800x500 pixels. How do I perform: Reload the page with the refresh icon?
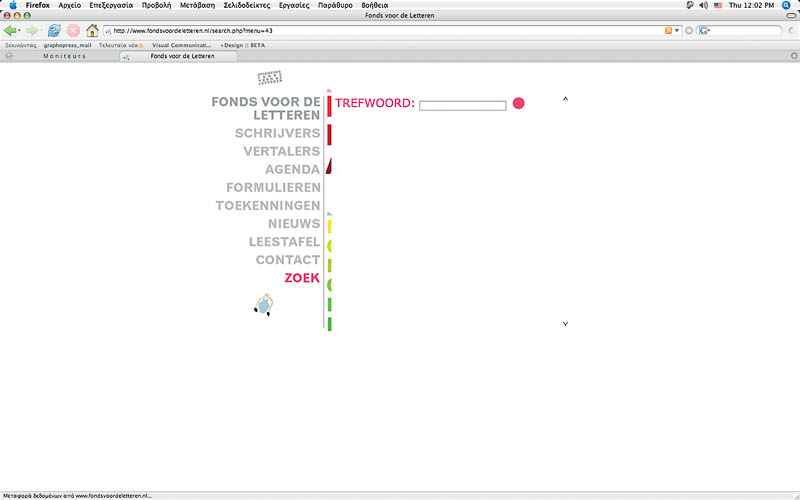(x=54, y=31)
